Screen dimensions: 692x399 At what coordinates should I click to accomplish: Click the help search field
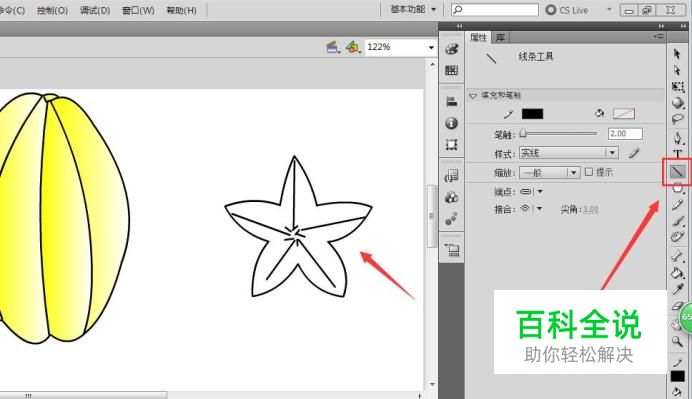coord(495,9)
